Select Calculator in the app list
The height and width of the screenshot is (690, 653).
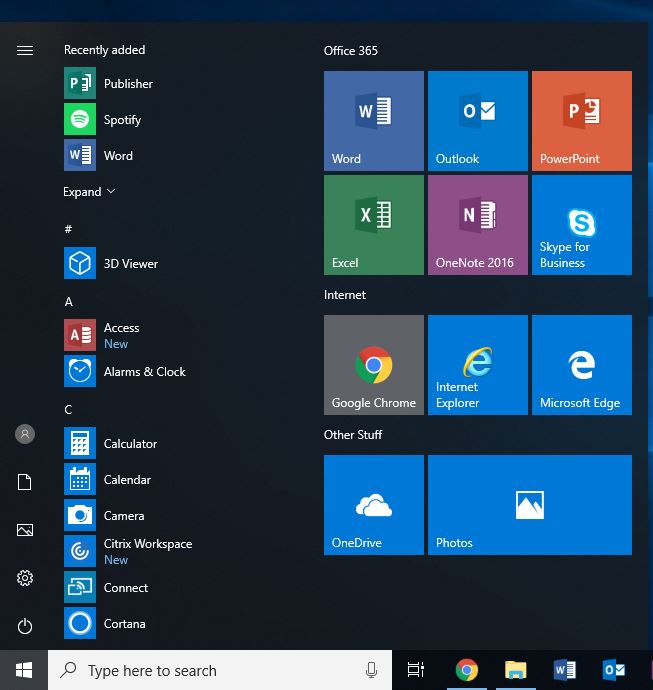(130, 444)
